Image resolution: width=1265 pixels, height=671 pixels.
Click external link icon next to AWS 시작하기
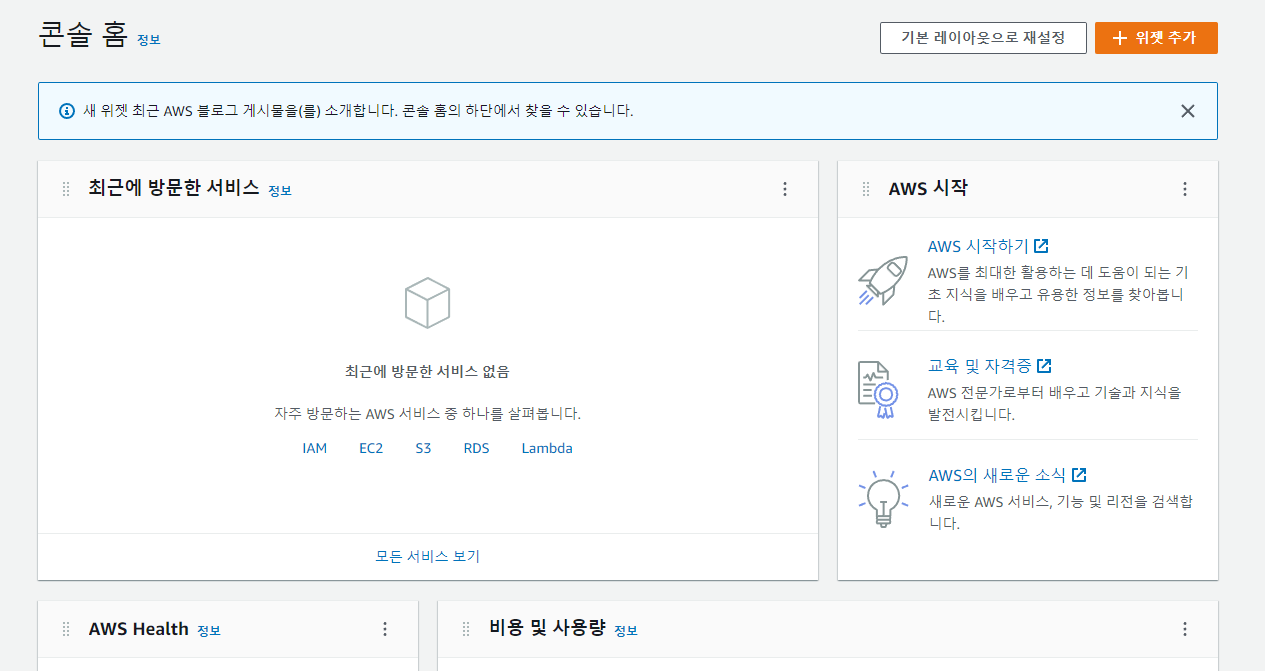[1041, 246]
